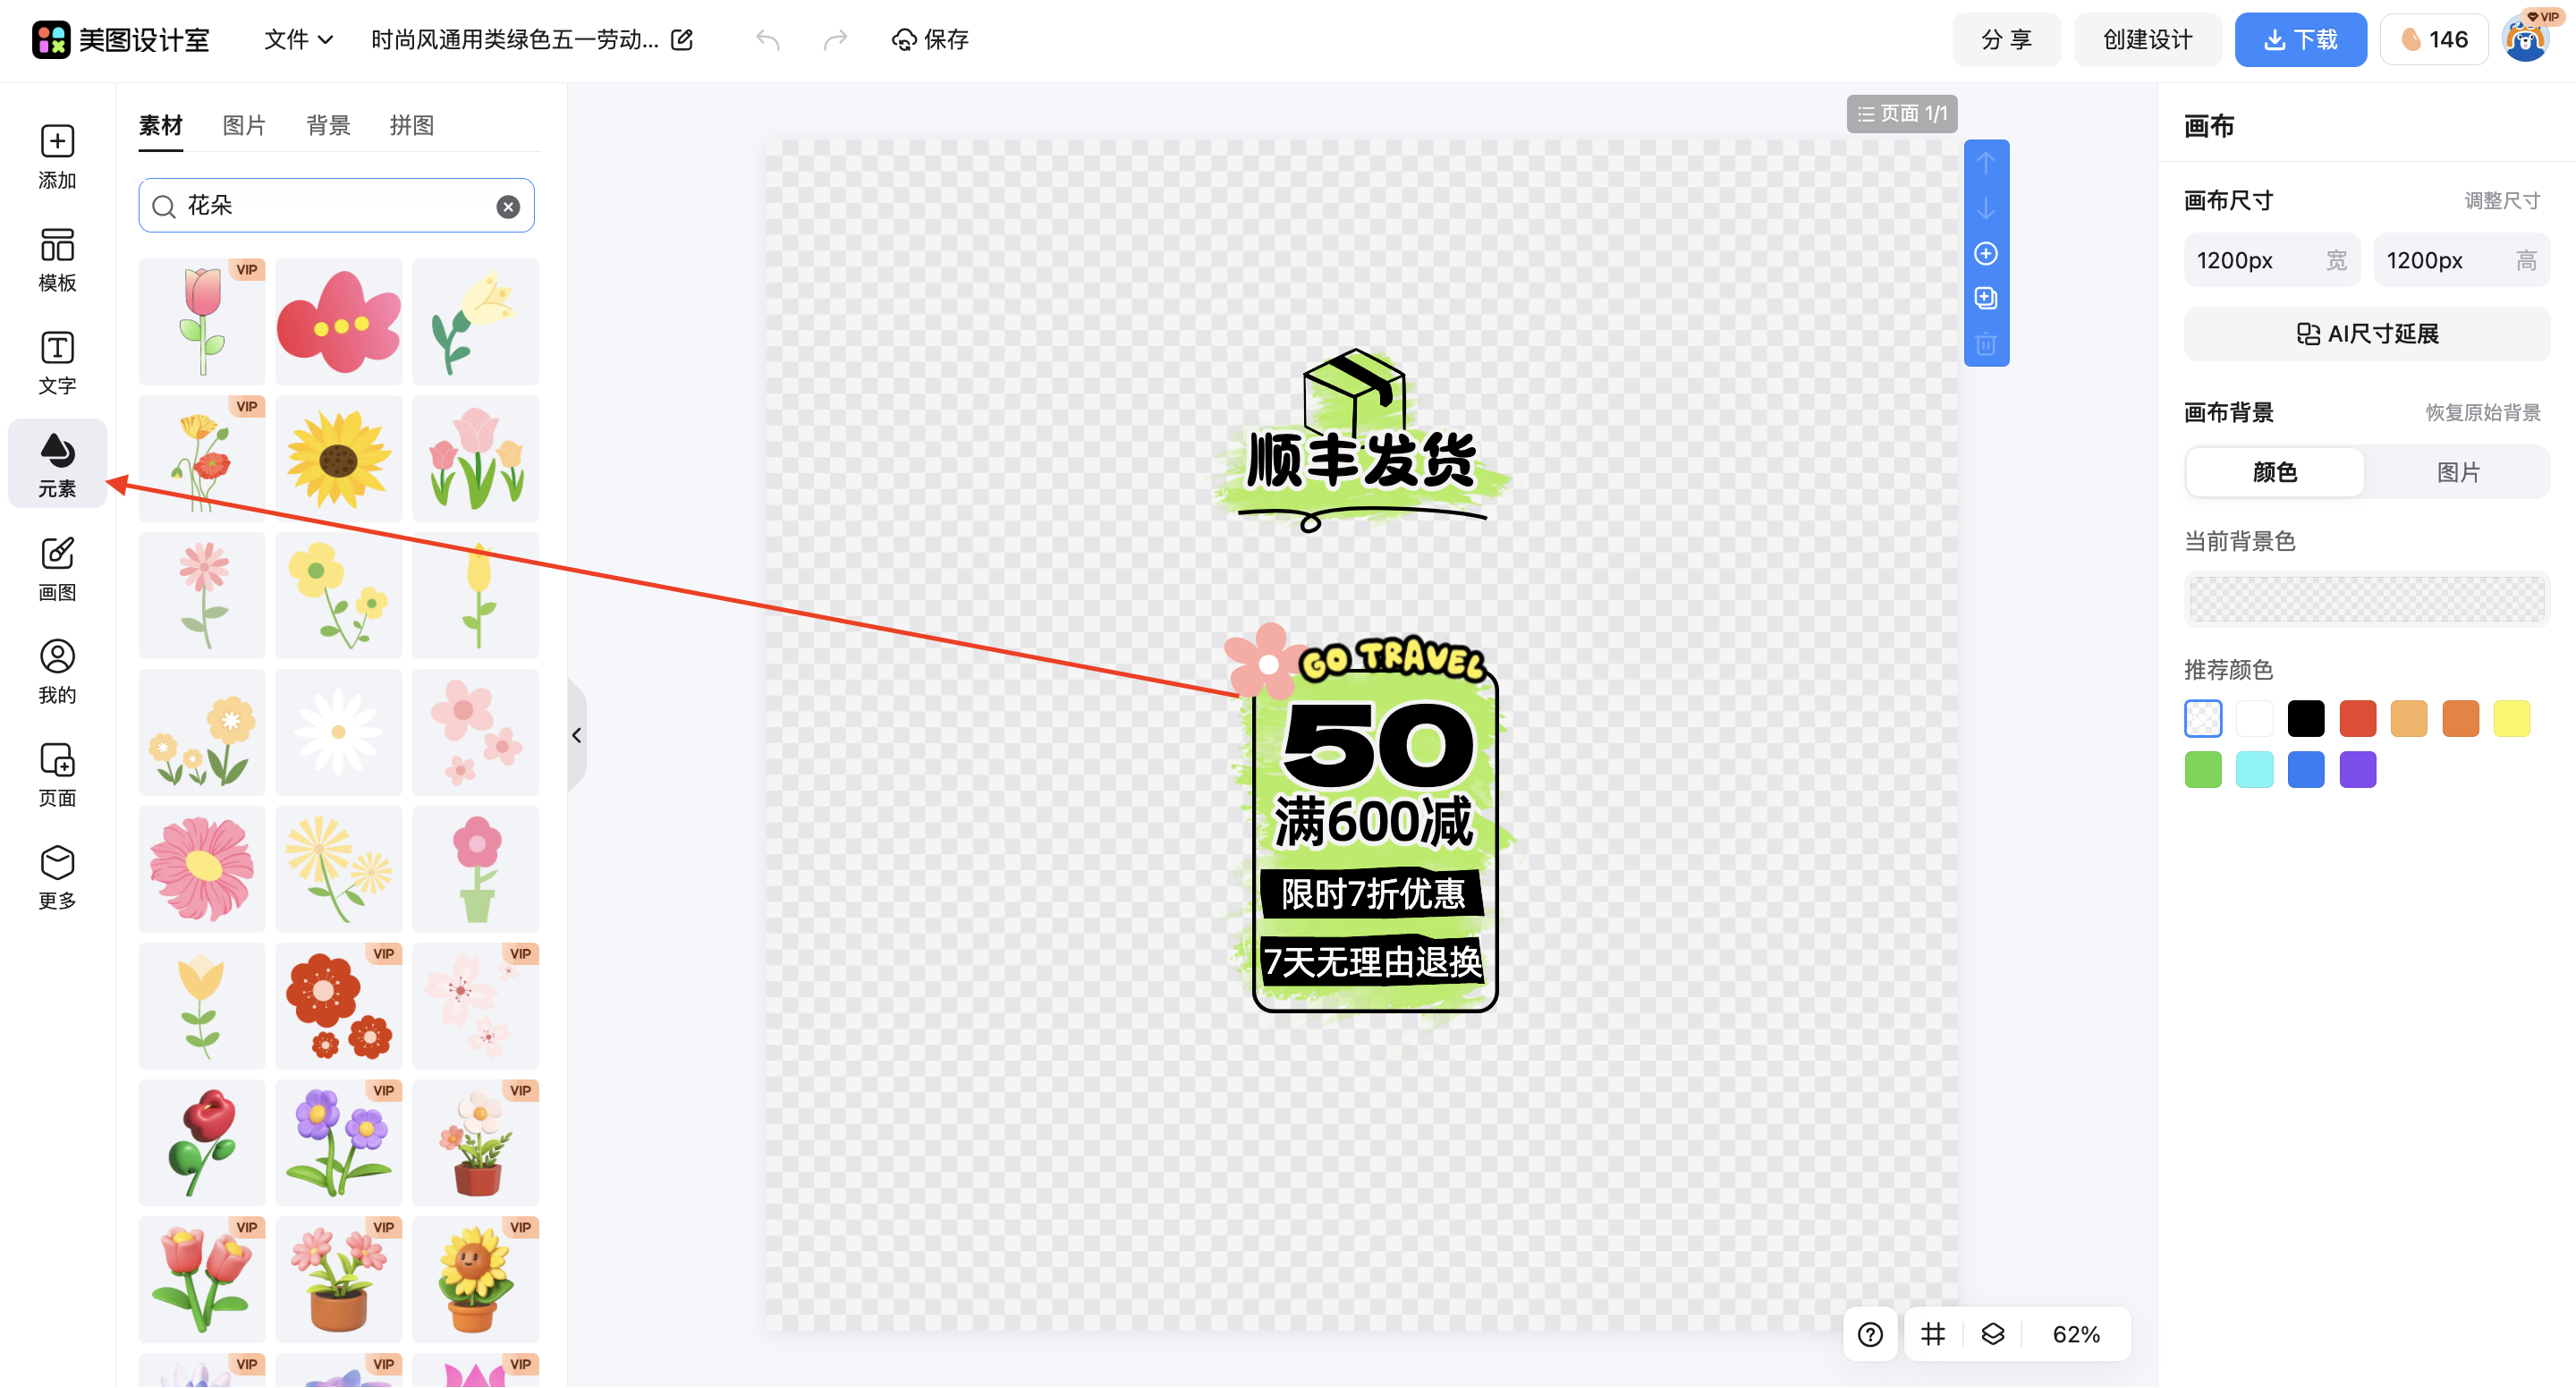Screen dimensions: 2576x1388
Task: Open the 我的 (My assets) panel
Action: click(x=57, y=671)
